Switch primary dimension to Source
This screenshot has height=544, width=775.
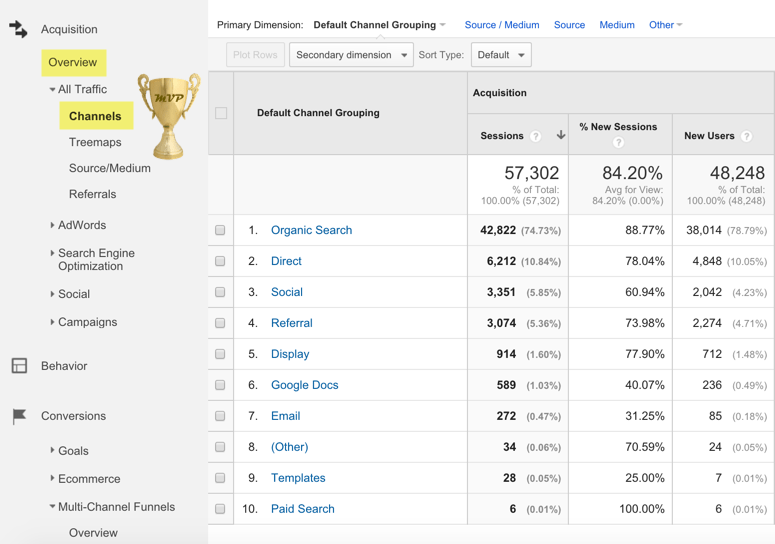click(x=569, y=25)
